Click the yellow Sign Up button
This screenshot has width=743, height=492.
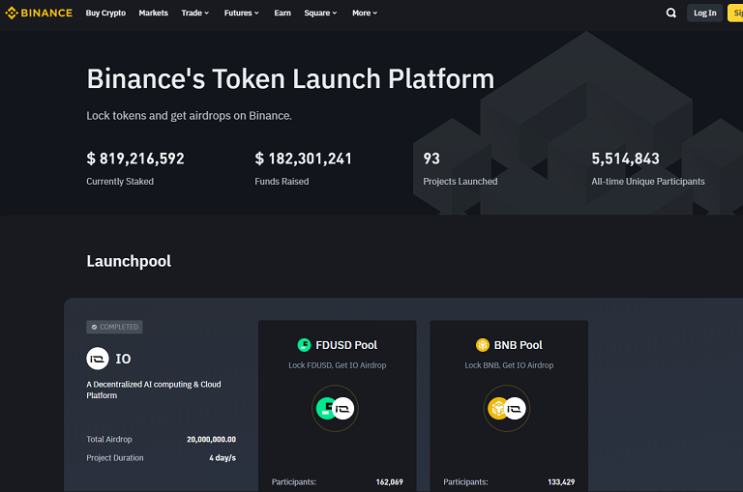pyautogui.click(x=735, y=13)
